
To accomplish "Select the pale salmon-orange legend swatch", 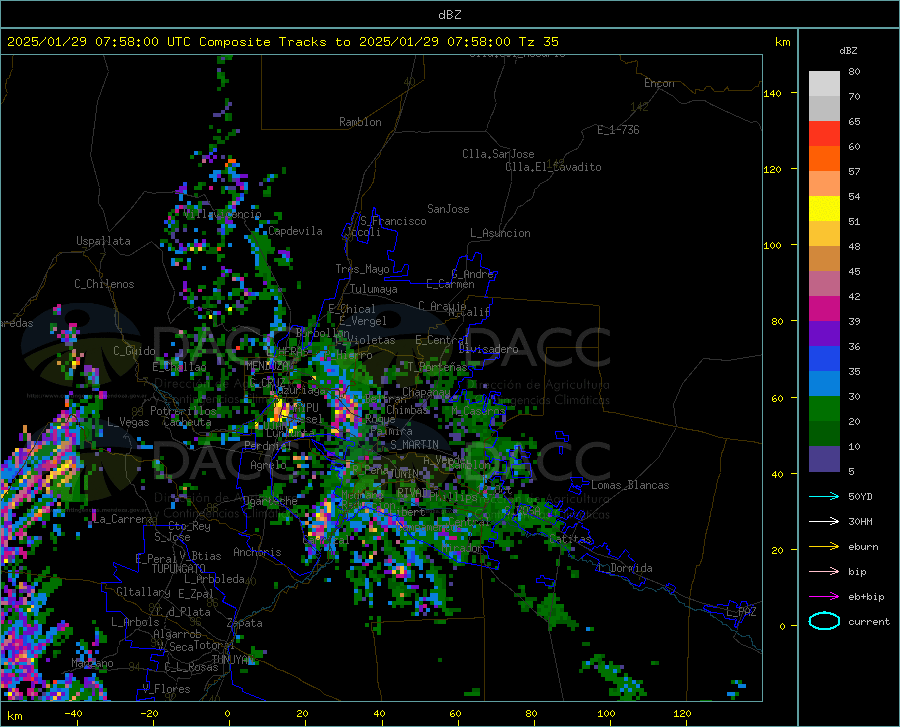I will pos(824,184).
